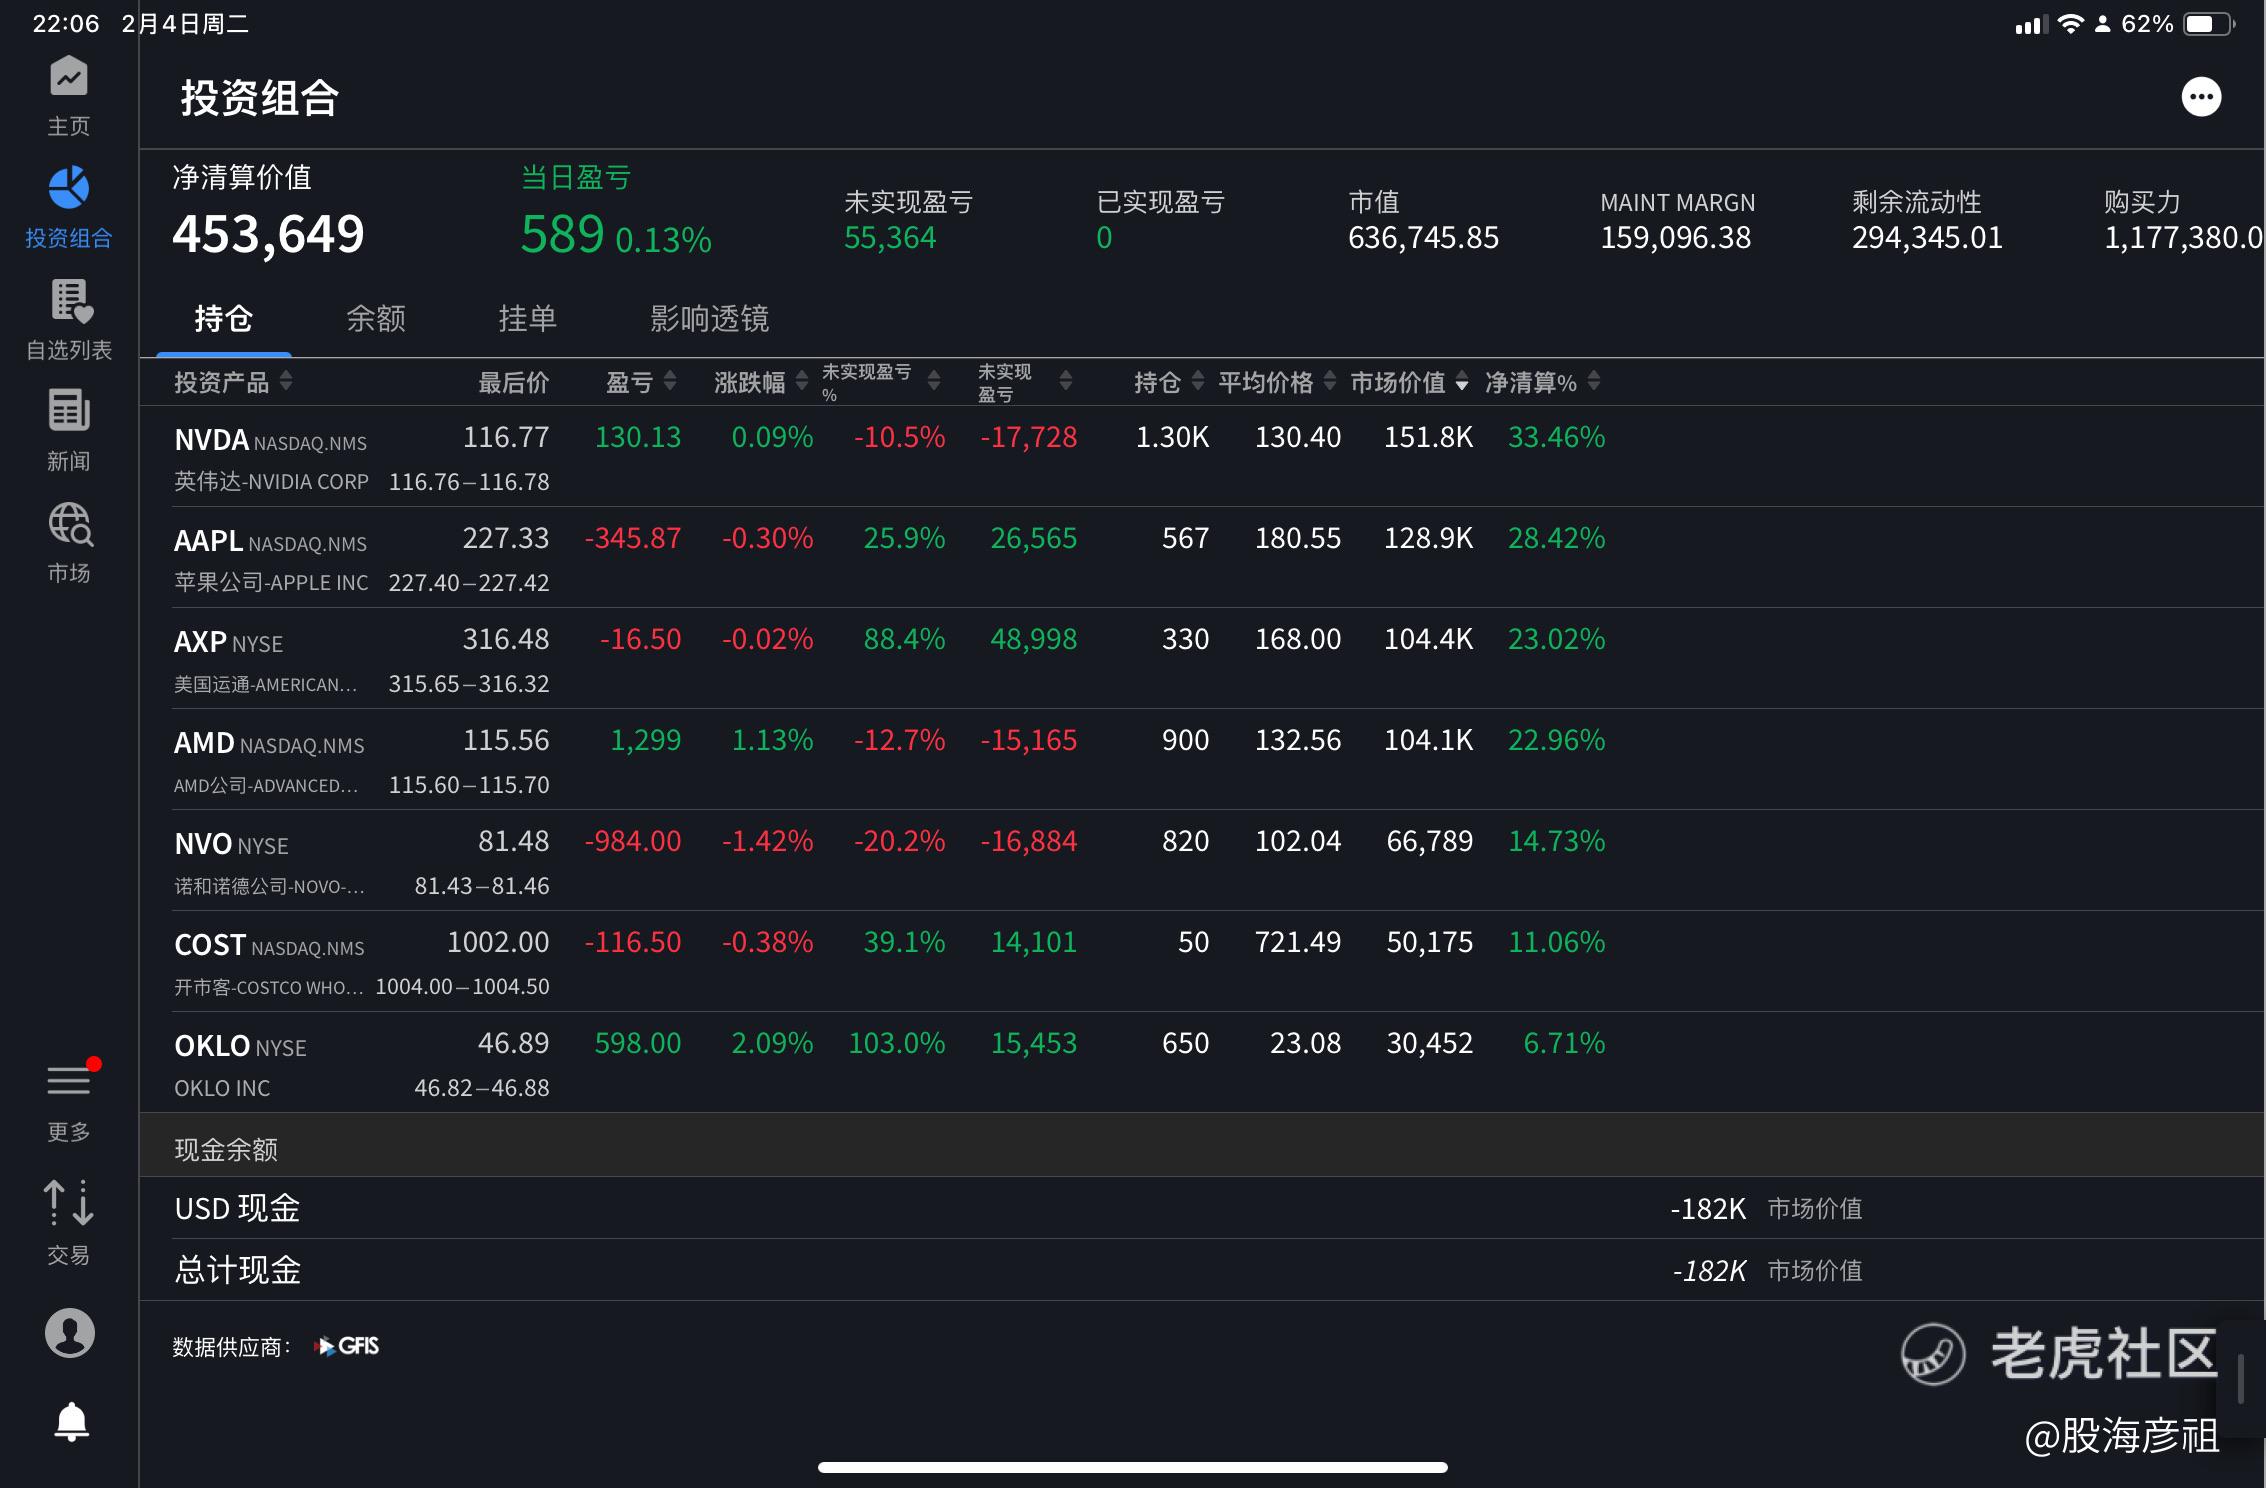This screenshot has width=2266, height=1488.
Task: Tap the 最后价 column header
Action: click(513, 382)
